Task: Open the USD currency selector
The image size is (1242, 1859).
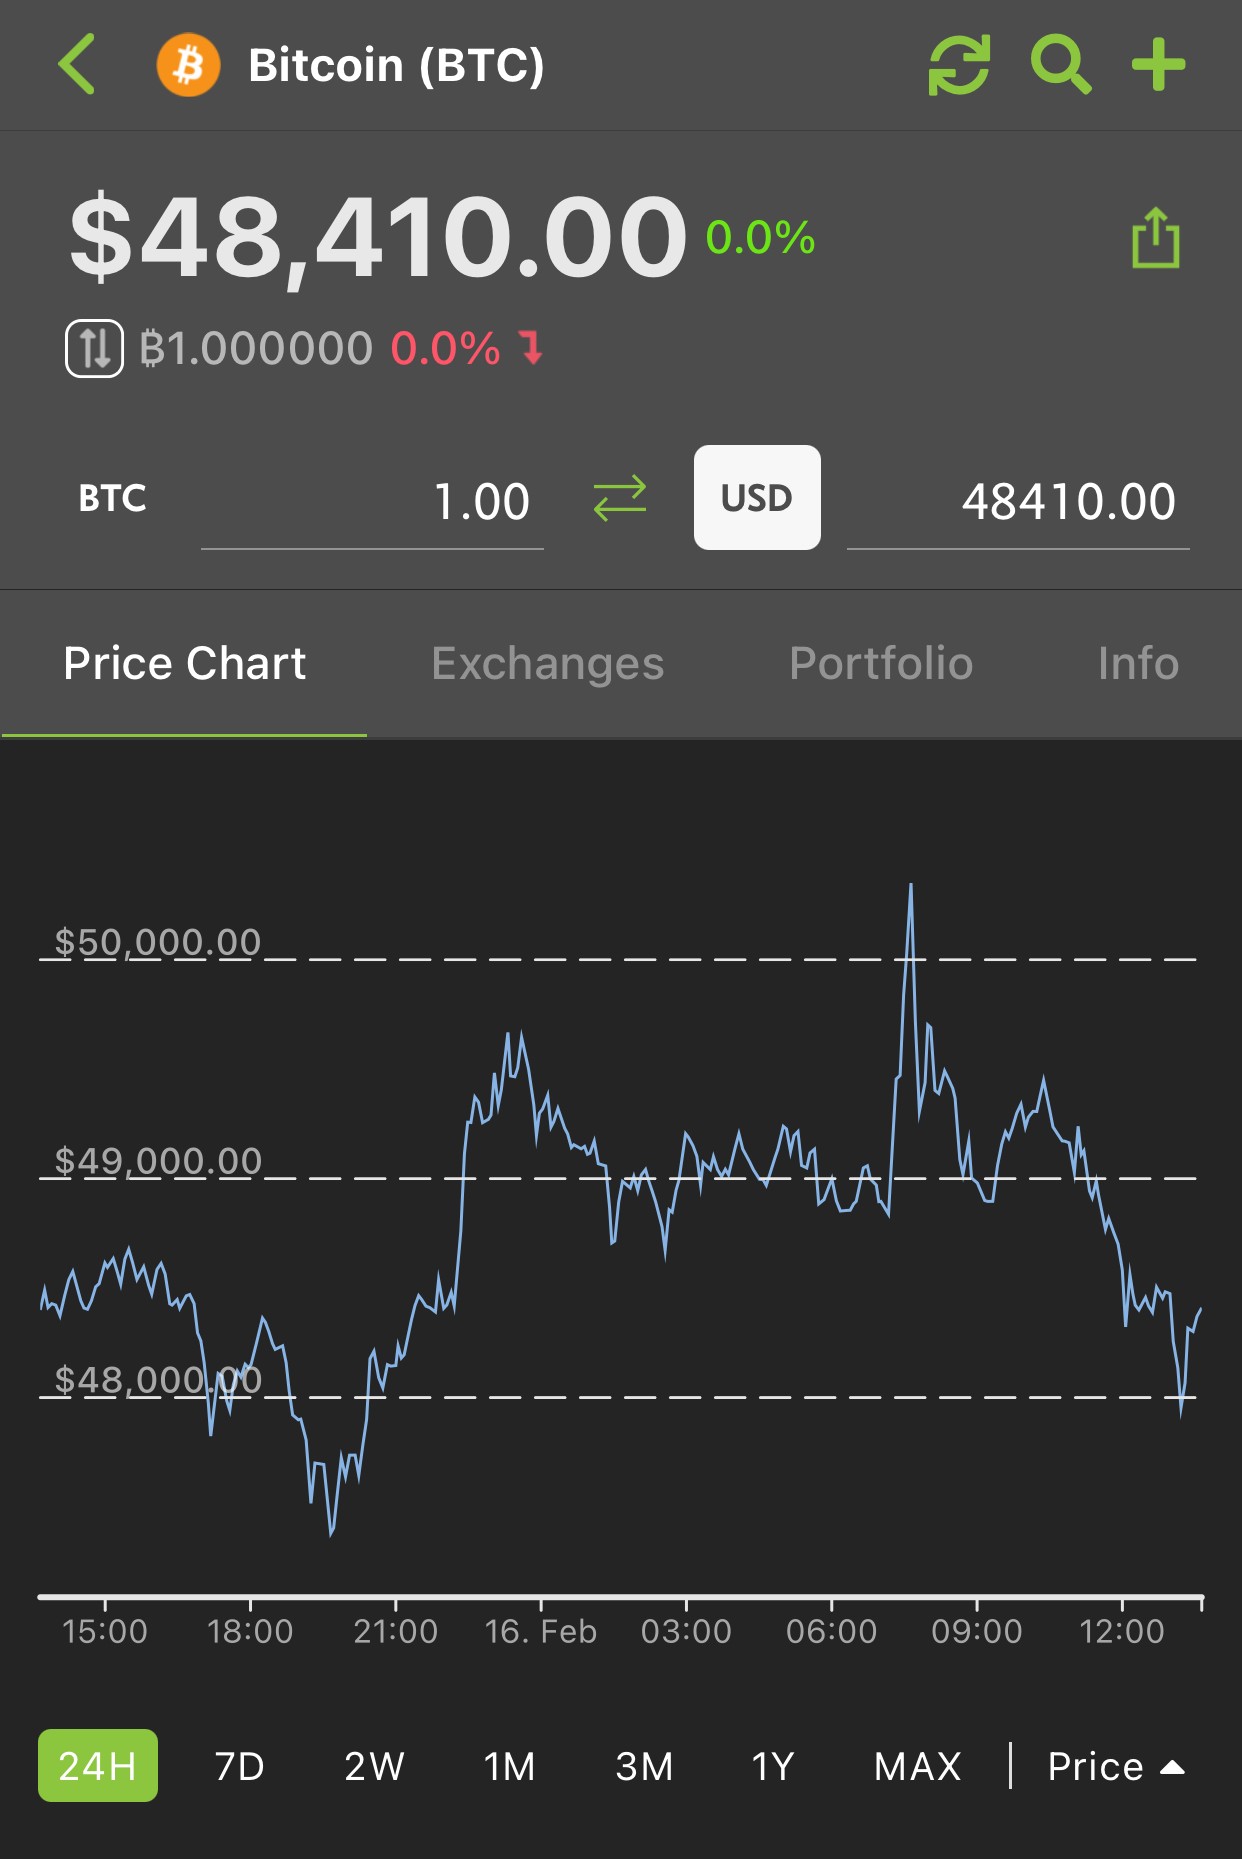Action: point(757,497)
